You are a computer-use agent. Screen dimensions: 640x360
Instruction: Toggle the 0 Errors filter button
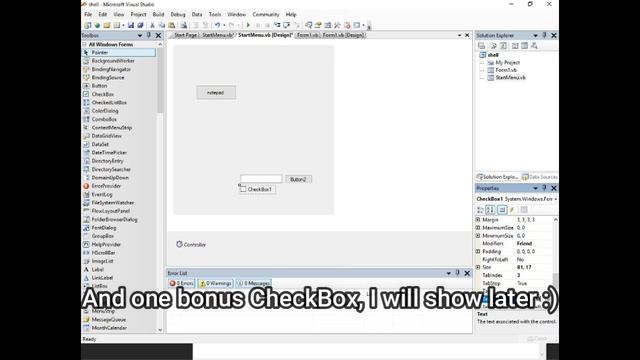pos(182,283)
